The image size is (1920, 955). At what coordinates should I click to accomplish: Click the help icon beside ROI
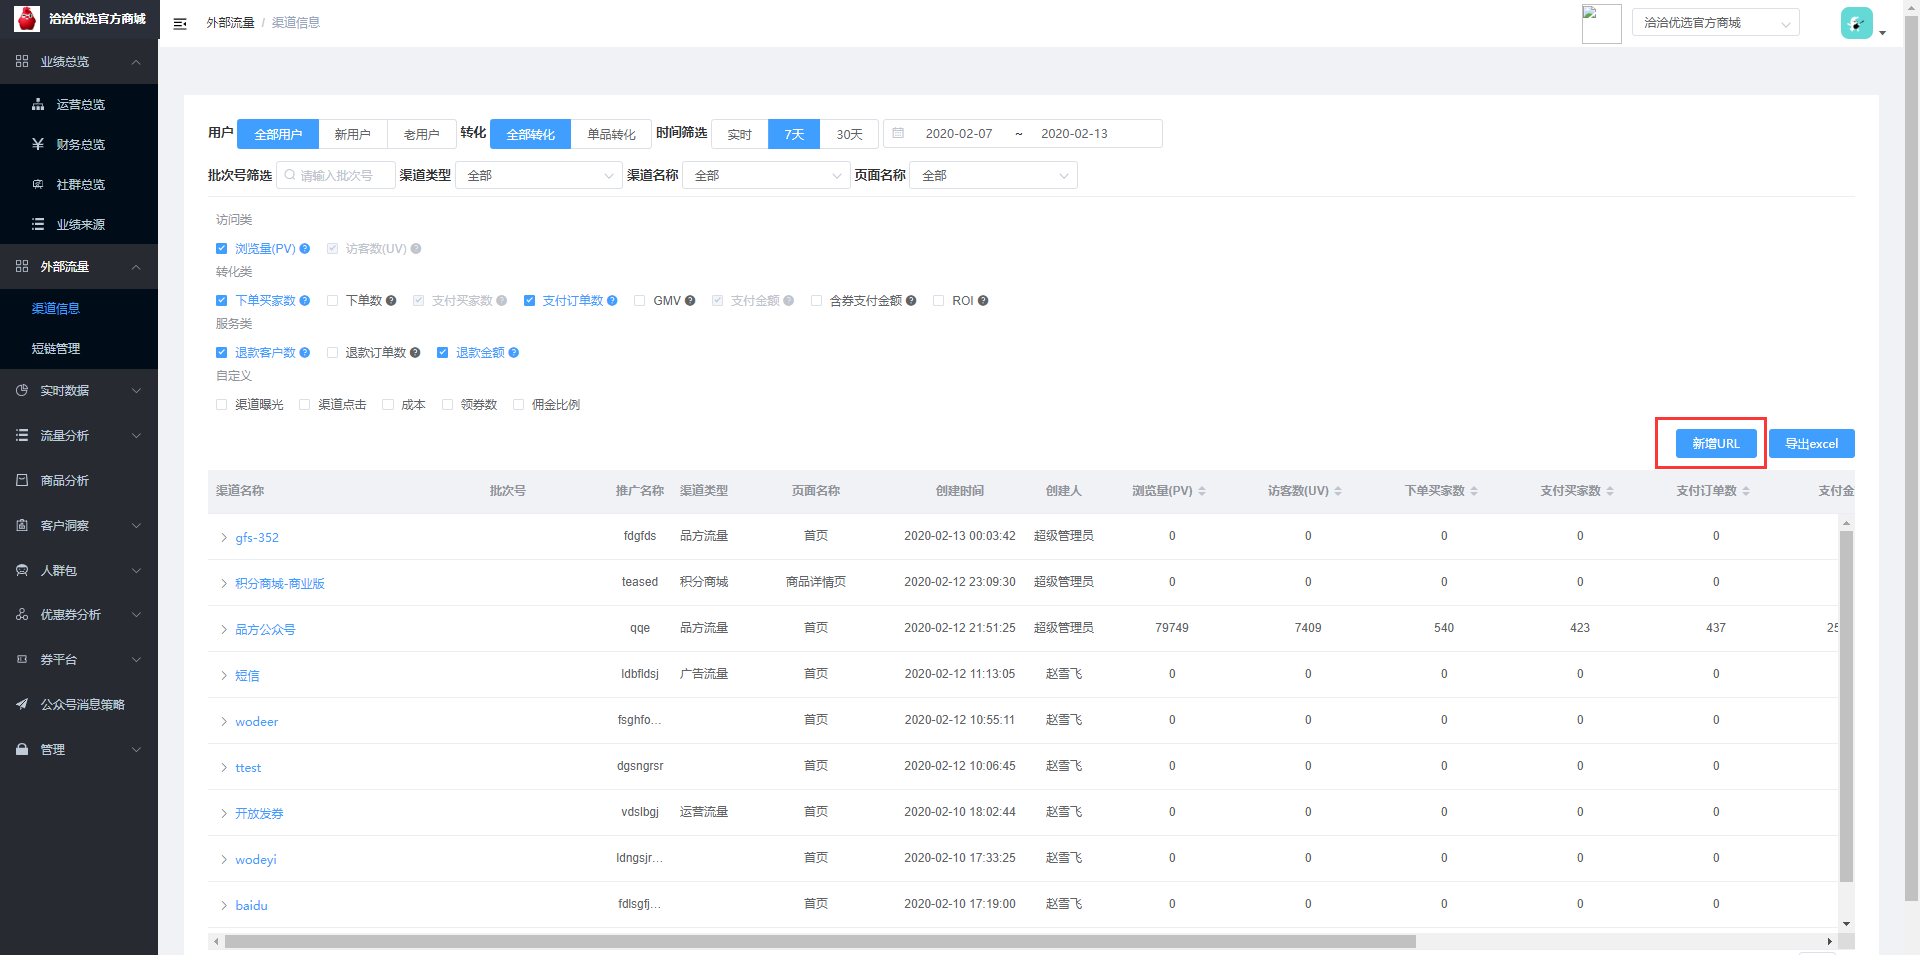983,301
